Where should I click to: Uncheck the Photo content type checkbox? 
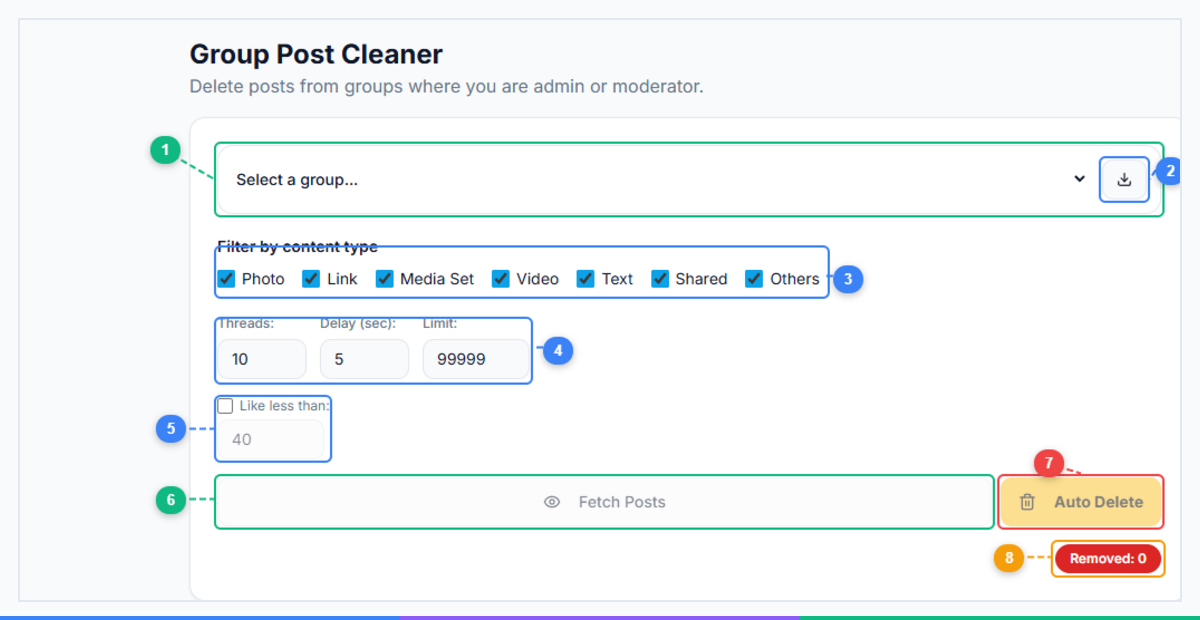coord(226,279)
